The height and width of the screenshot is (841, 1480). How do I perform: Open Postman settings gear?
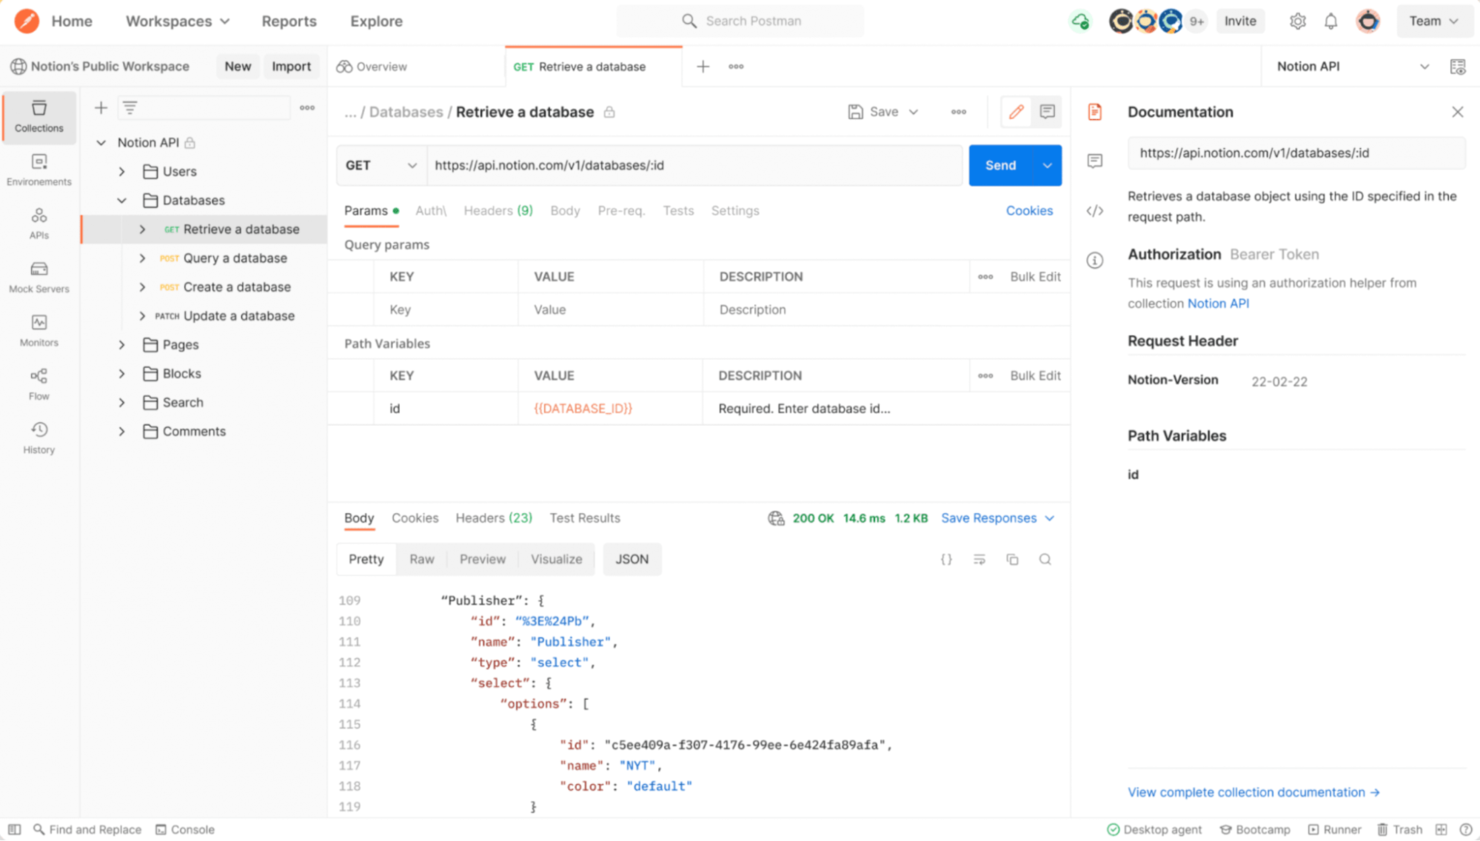click(x=1298, y=20)
